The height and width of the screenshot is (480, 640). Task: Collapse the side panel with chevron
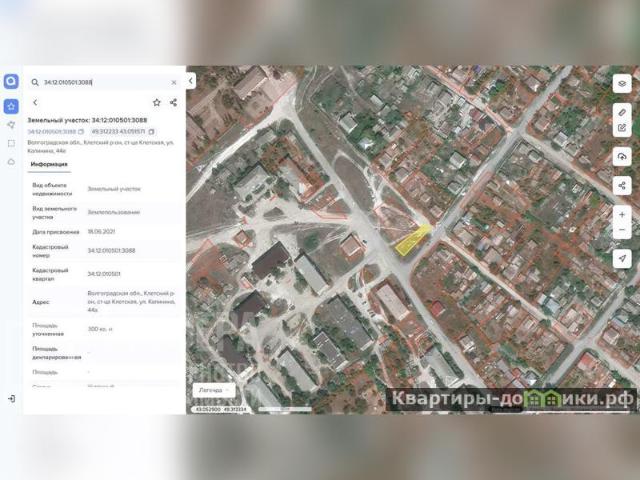pos(191,81)
